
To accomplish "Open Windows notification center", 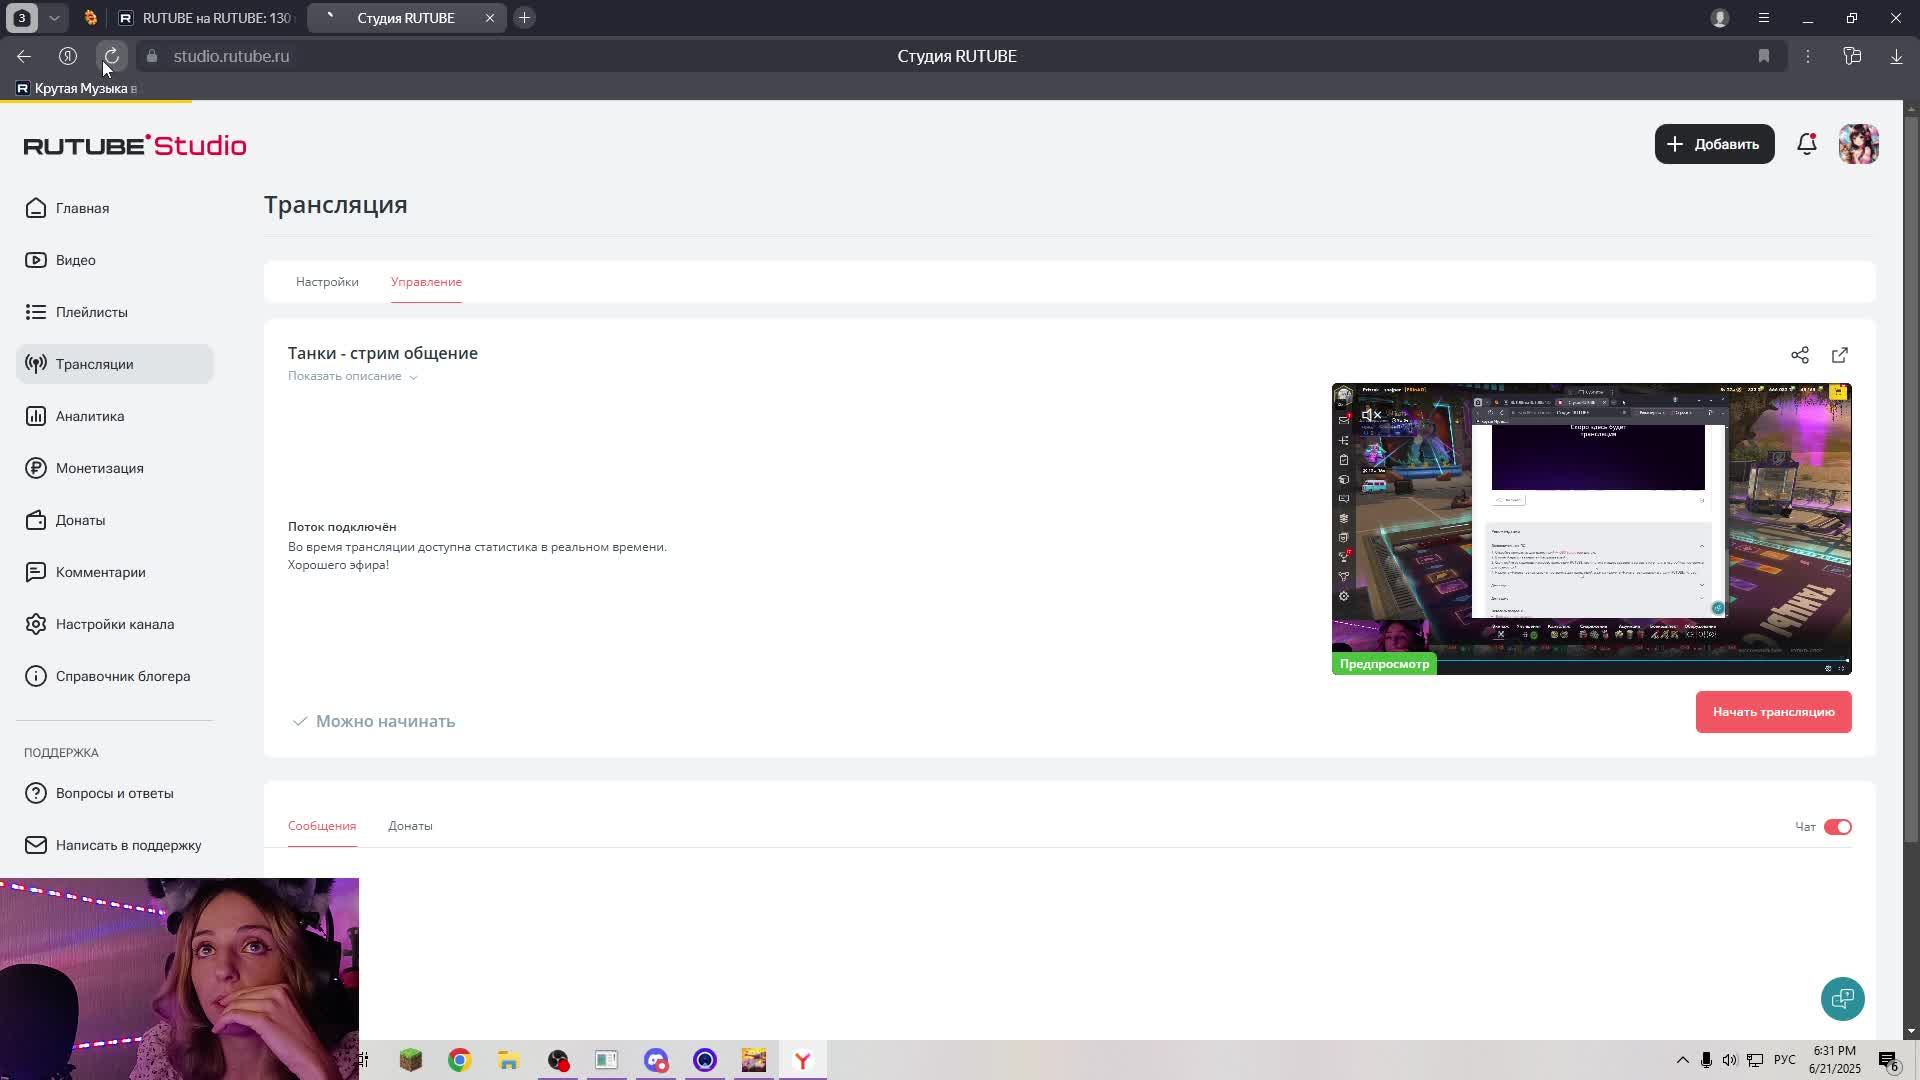I will (1889, 1061).
